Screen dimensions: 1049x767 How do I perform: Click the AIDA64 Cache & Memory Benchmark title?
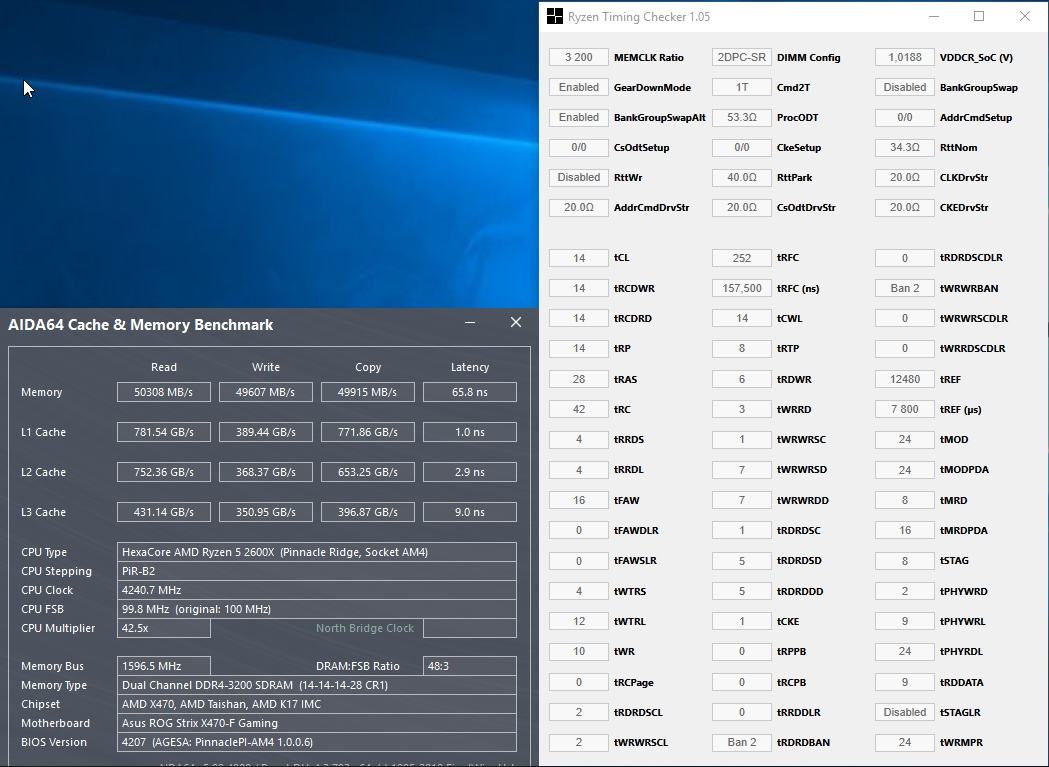(x=140, y=325)
